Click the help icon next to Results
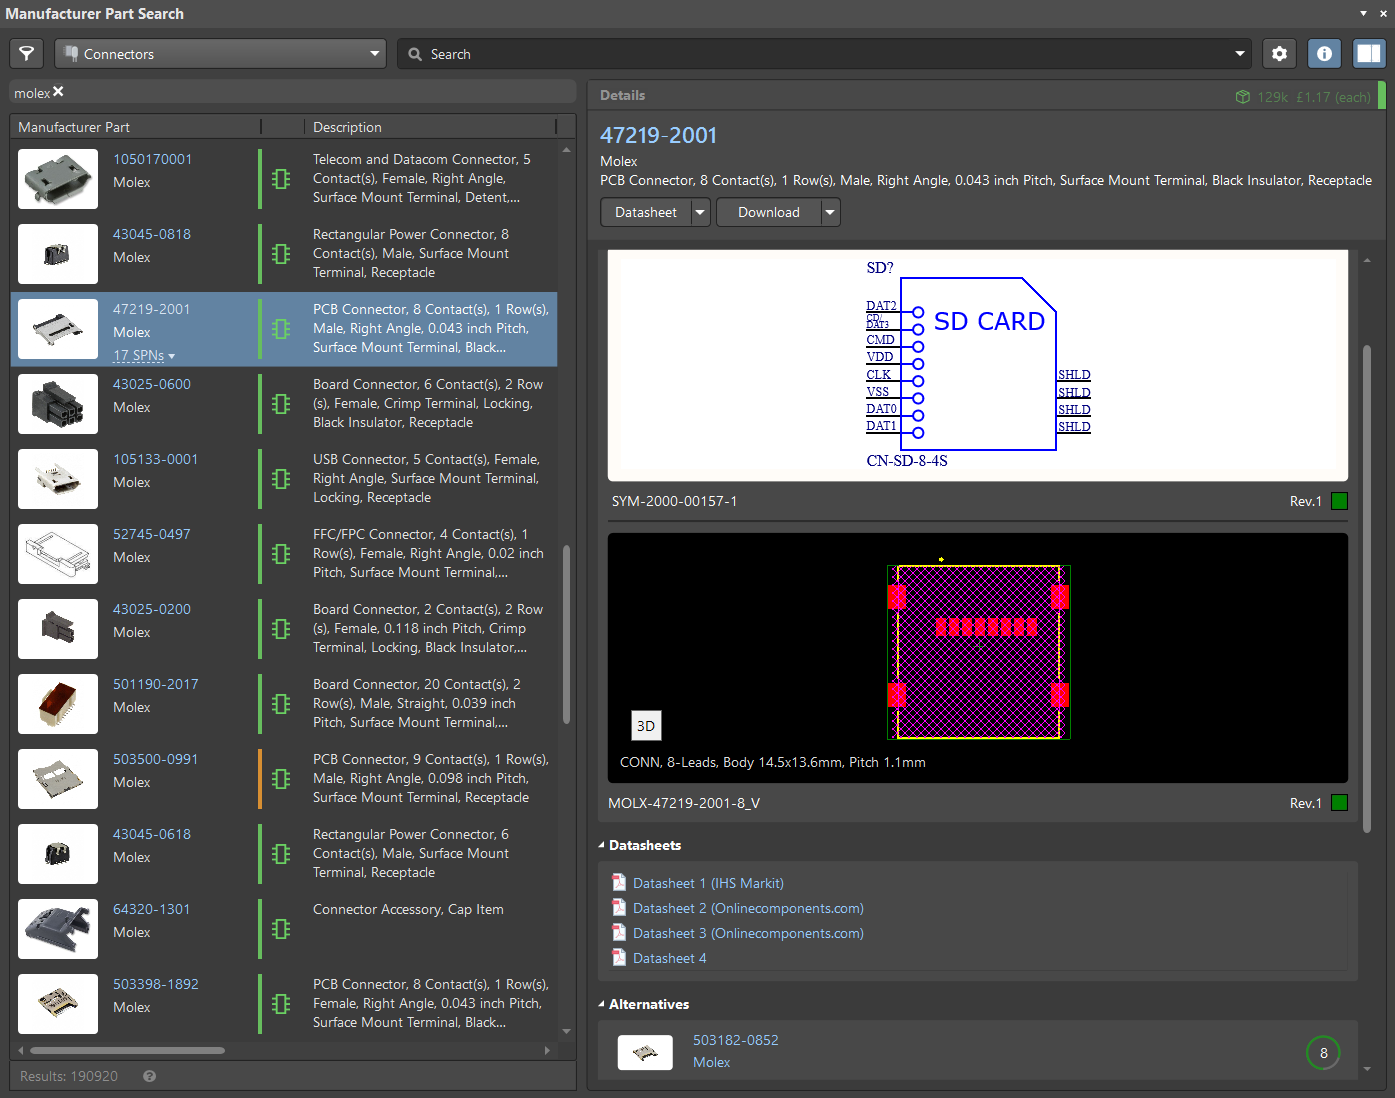 coord(150,1076)
